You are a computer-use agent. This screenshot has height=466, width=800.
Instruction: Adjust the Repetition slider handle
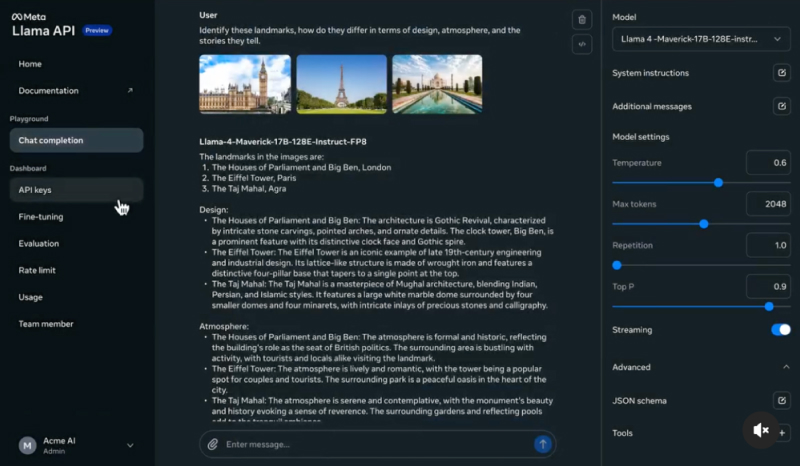click(x=617, y=265)
